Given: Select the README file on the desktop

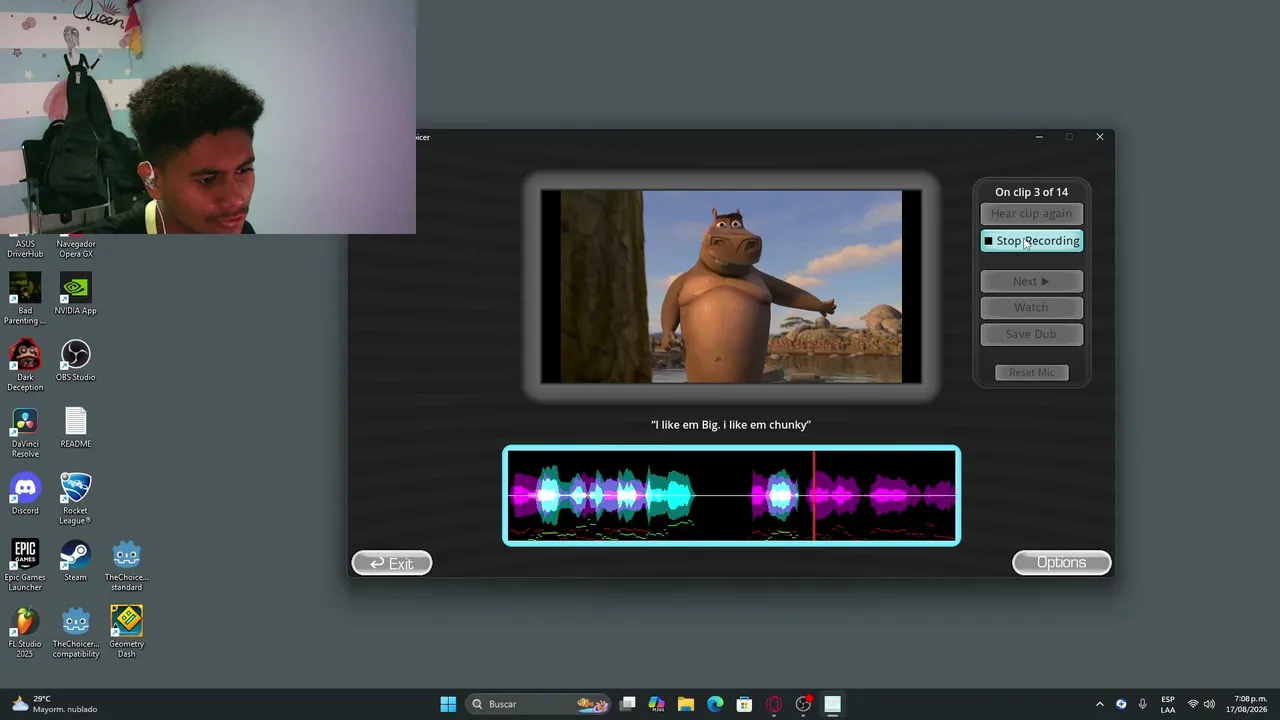Looking at the screenshot, I should (76, 427).
